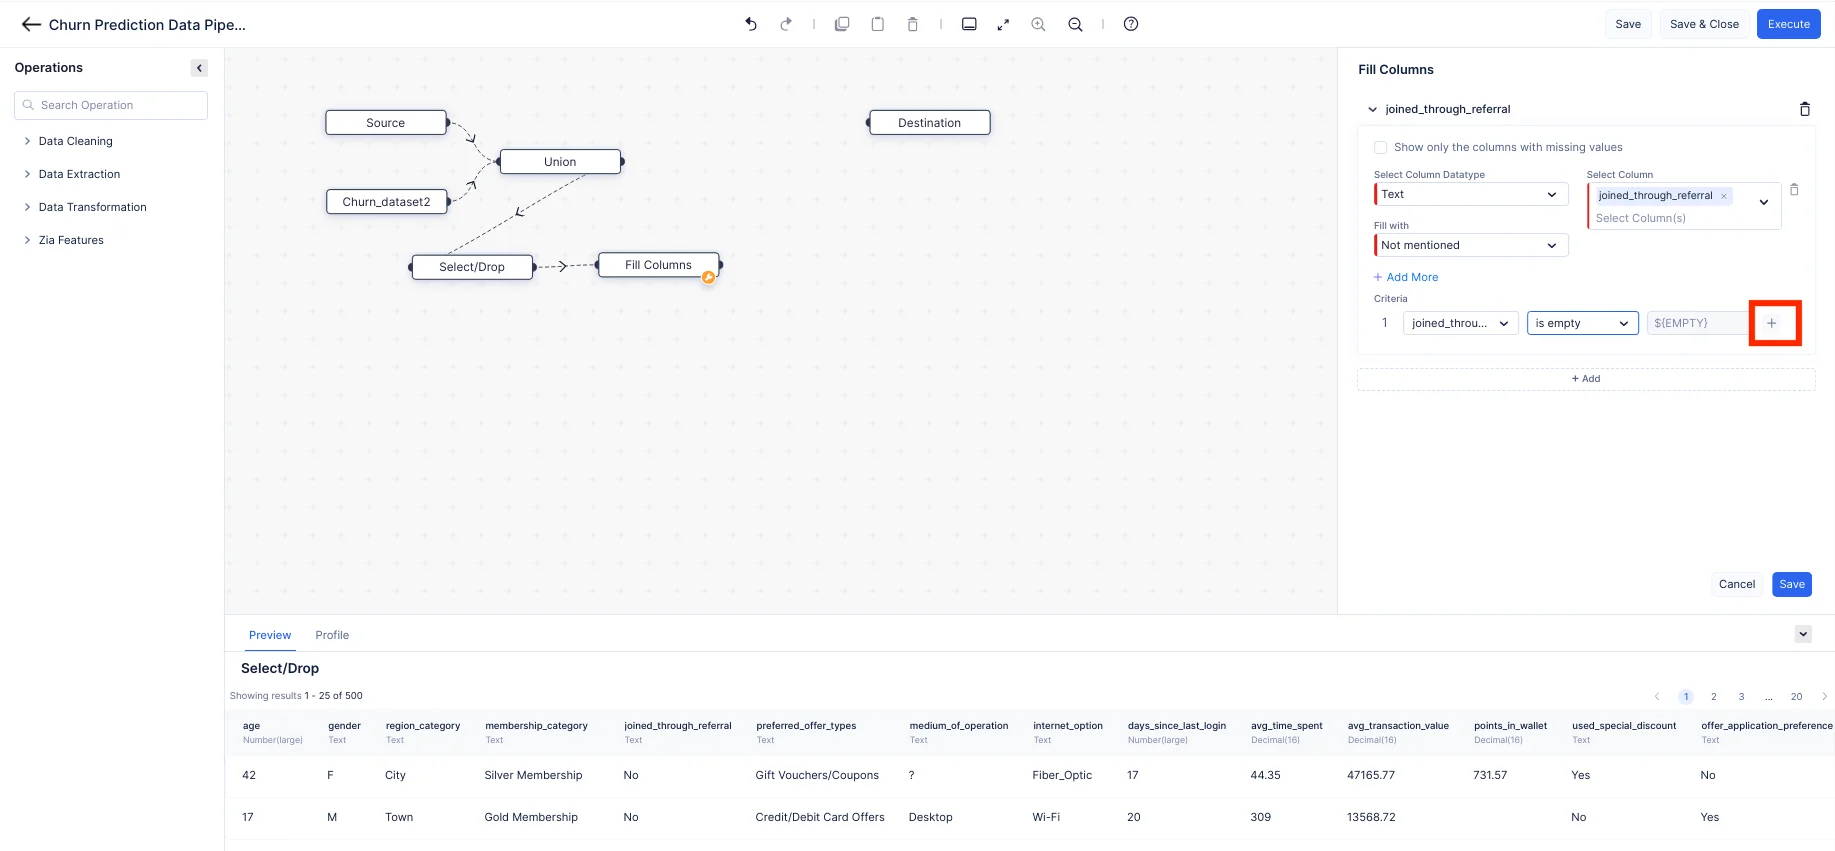Screen dimensions: 1835x851
Task: Delete the joined_through_referral fill rule
Action: pyautogui.click(x=1804, y=109)
